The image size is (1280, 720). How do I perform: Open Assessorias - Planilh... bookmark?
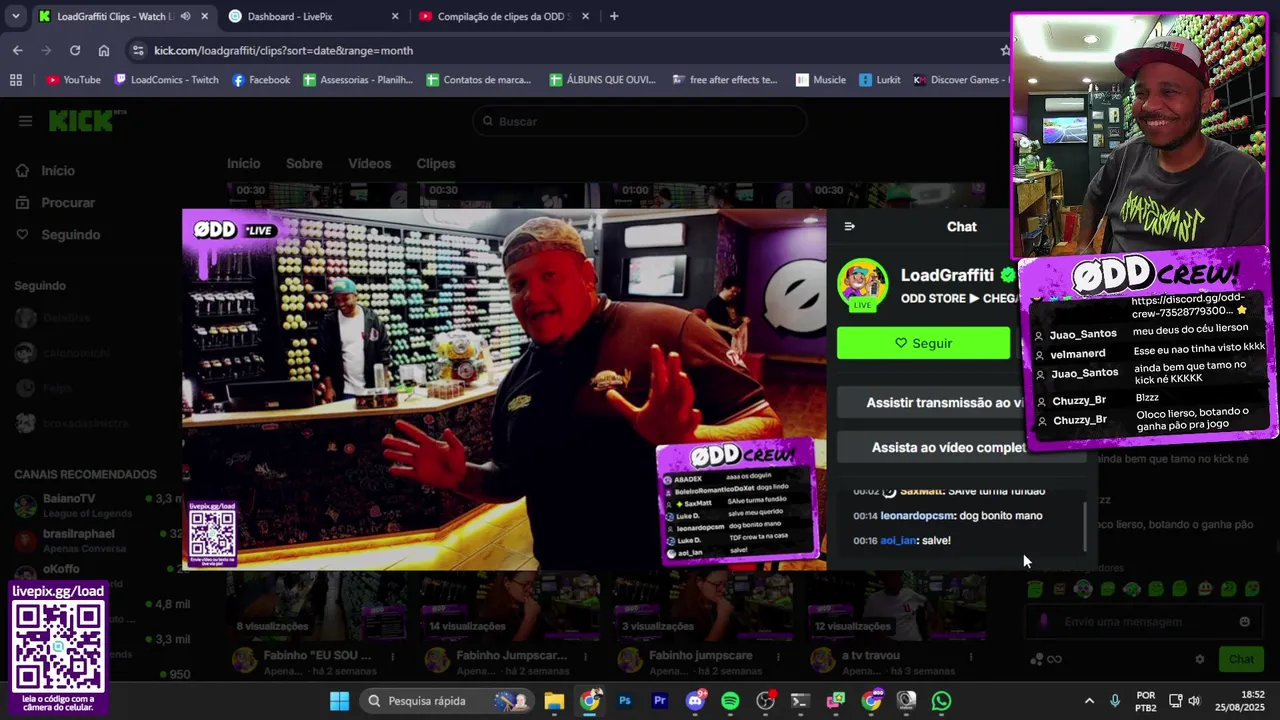click(x=358, y=80)
